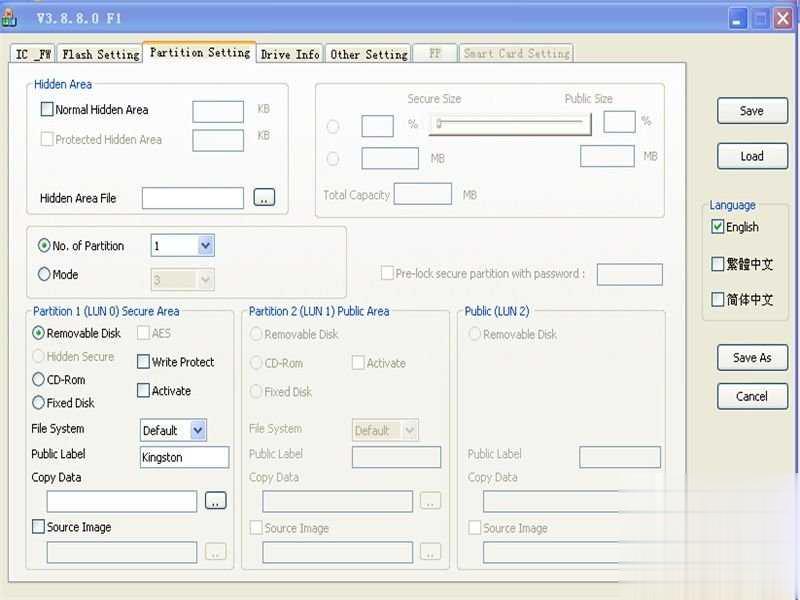Click the Normal Hidden Area KB field
800x600 pixels.
pos(218,111)
